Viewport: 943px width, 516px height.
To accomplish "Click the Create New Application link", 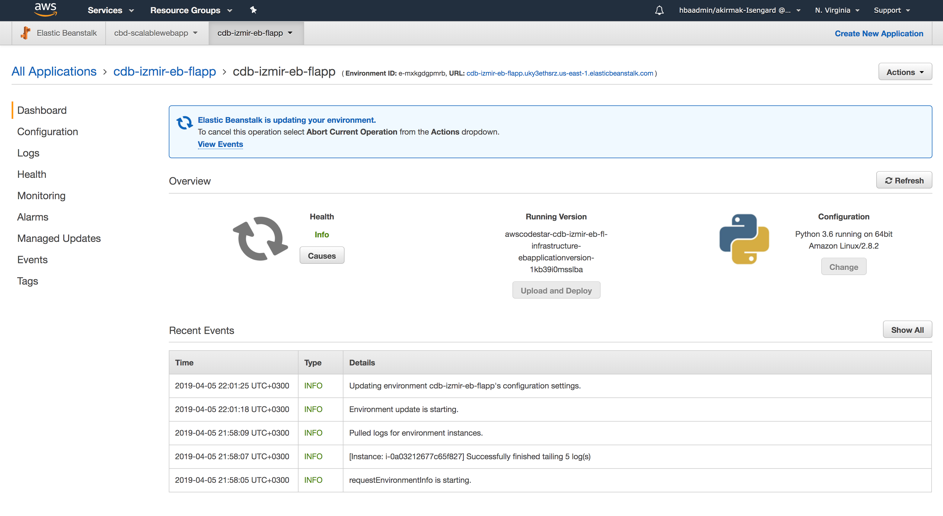I will point(879,34).
